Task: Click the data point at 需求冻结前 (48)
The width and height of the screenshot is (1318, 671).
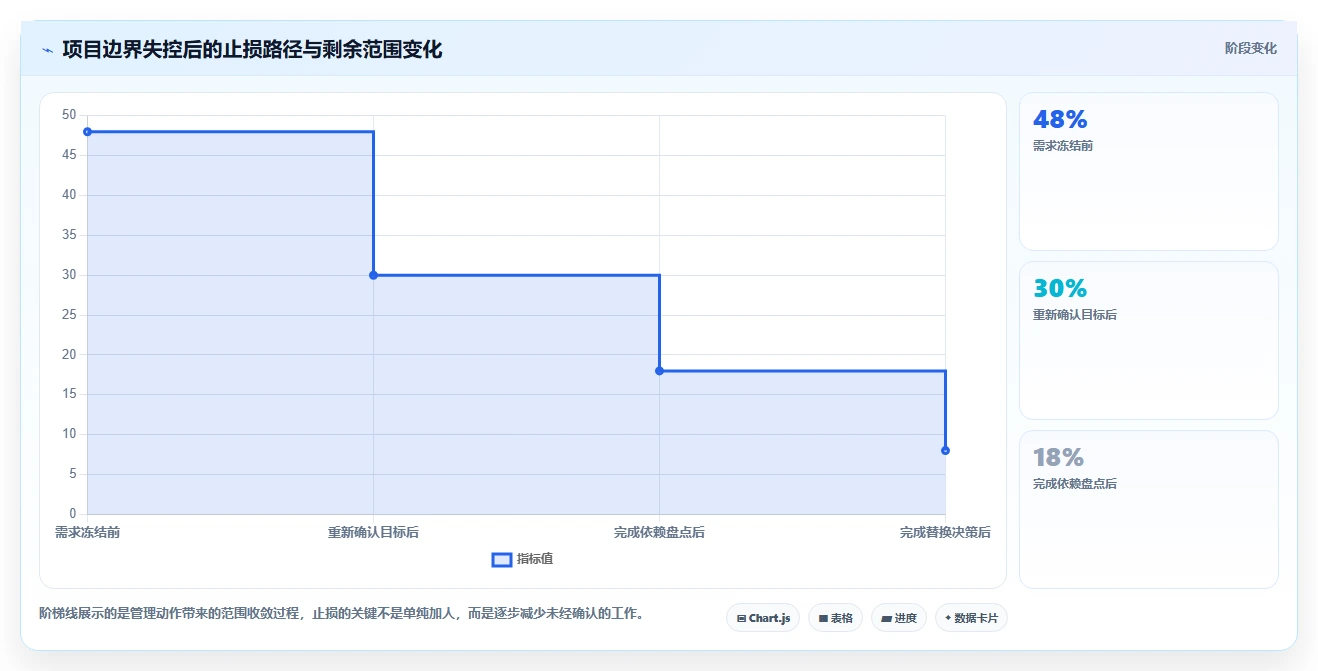Action: click(87, 132)
